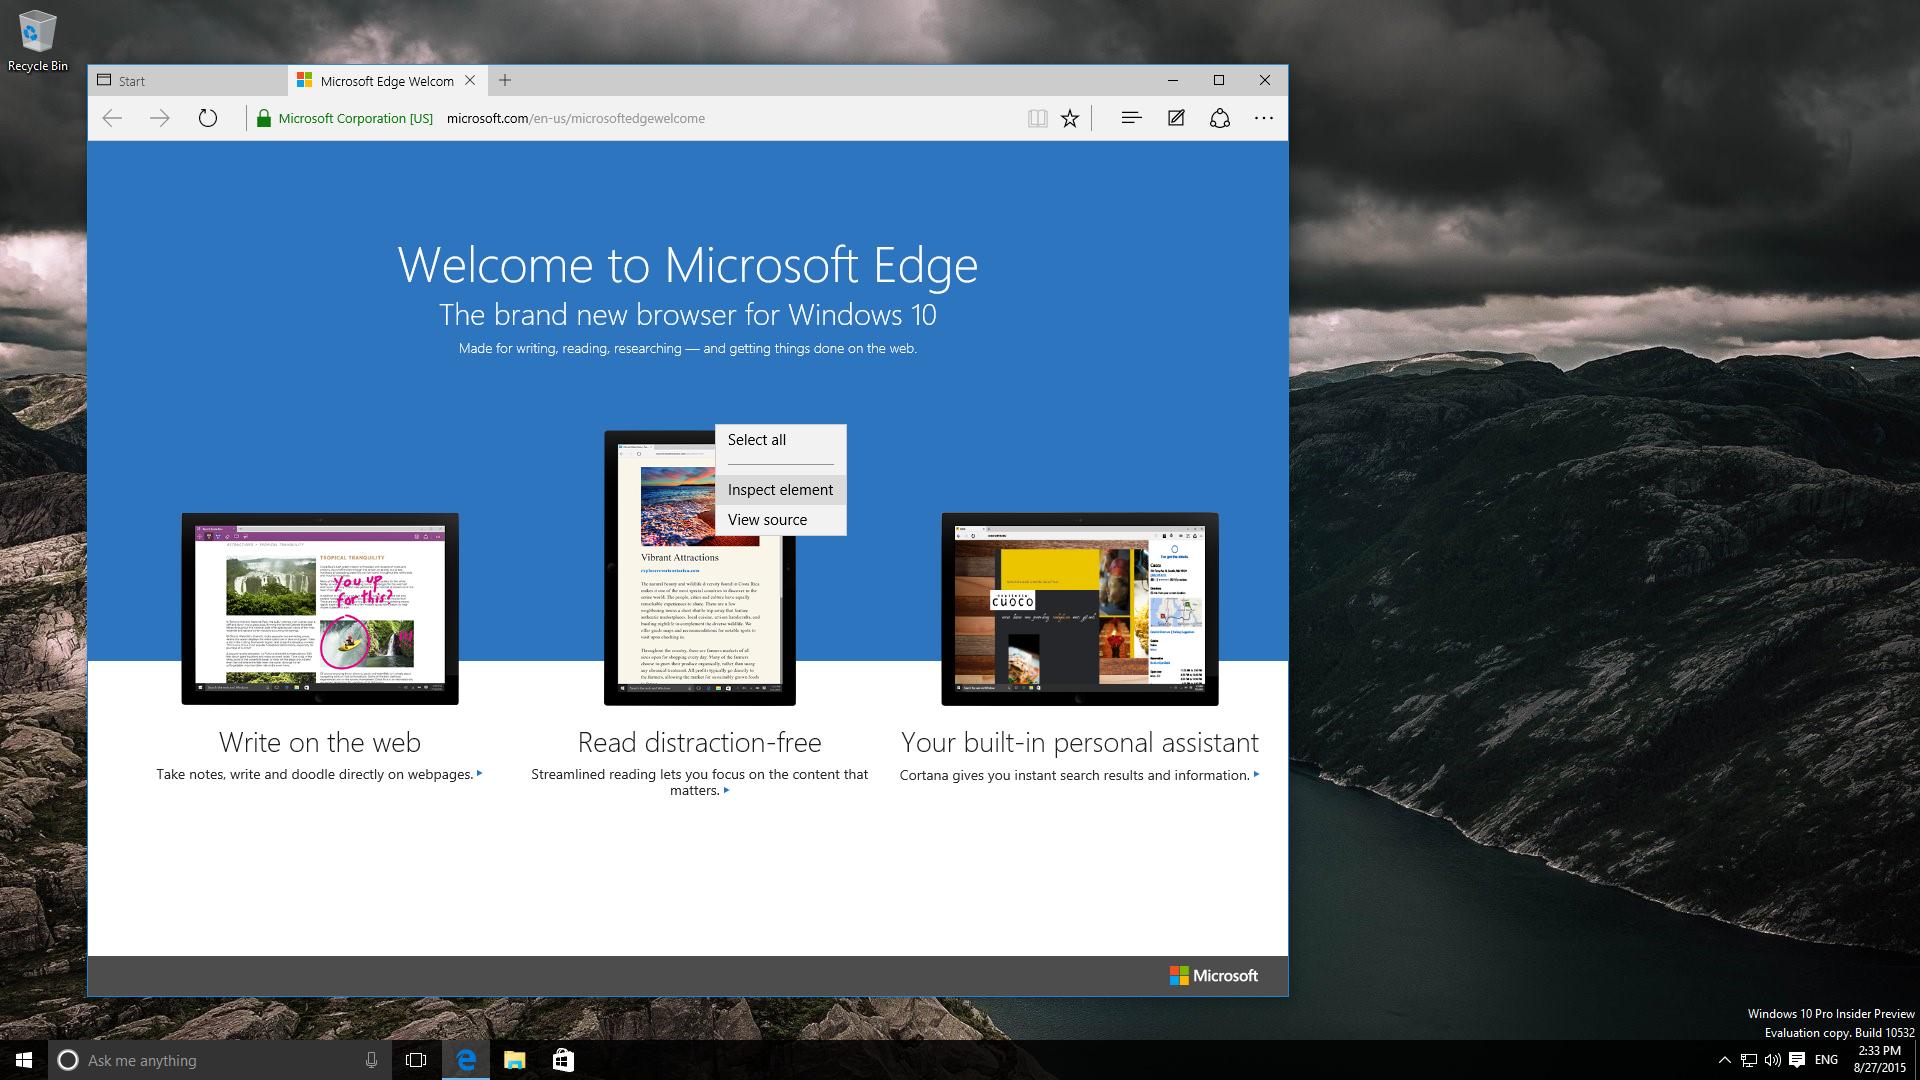Make a Web Note with pen icon
The width and height of the screenshot is (1920, 1080).
(1176, 118)
